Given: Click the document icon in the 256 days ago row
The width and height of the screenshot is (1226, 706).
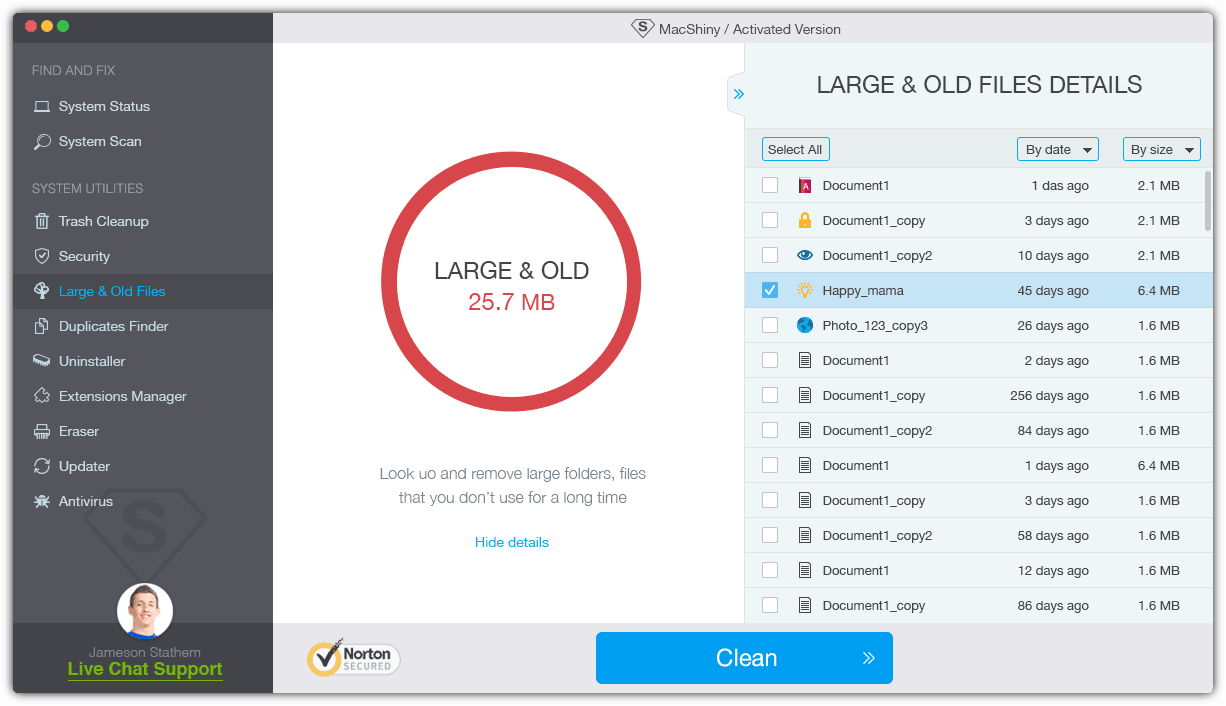Looking at the screenshot, I should 805,395.
